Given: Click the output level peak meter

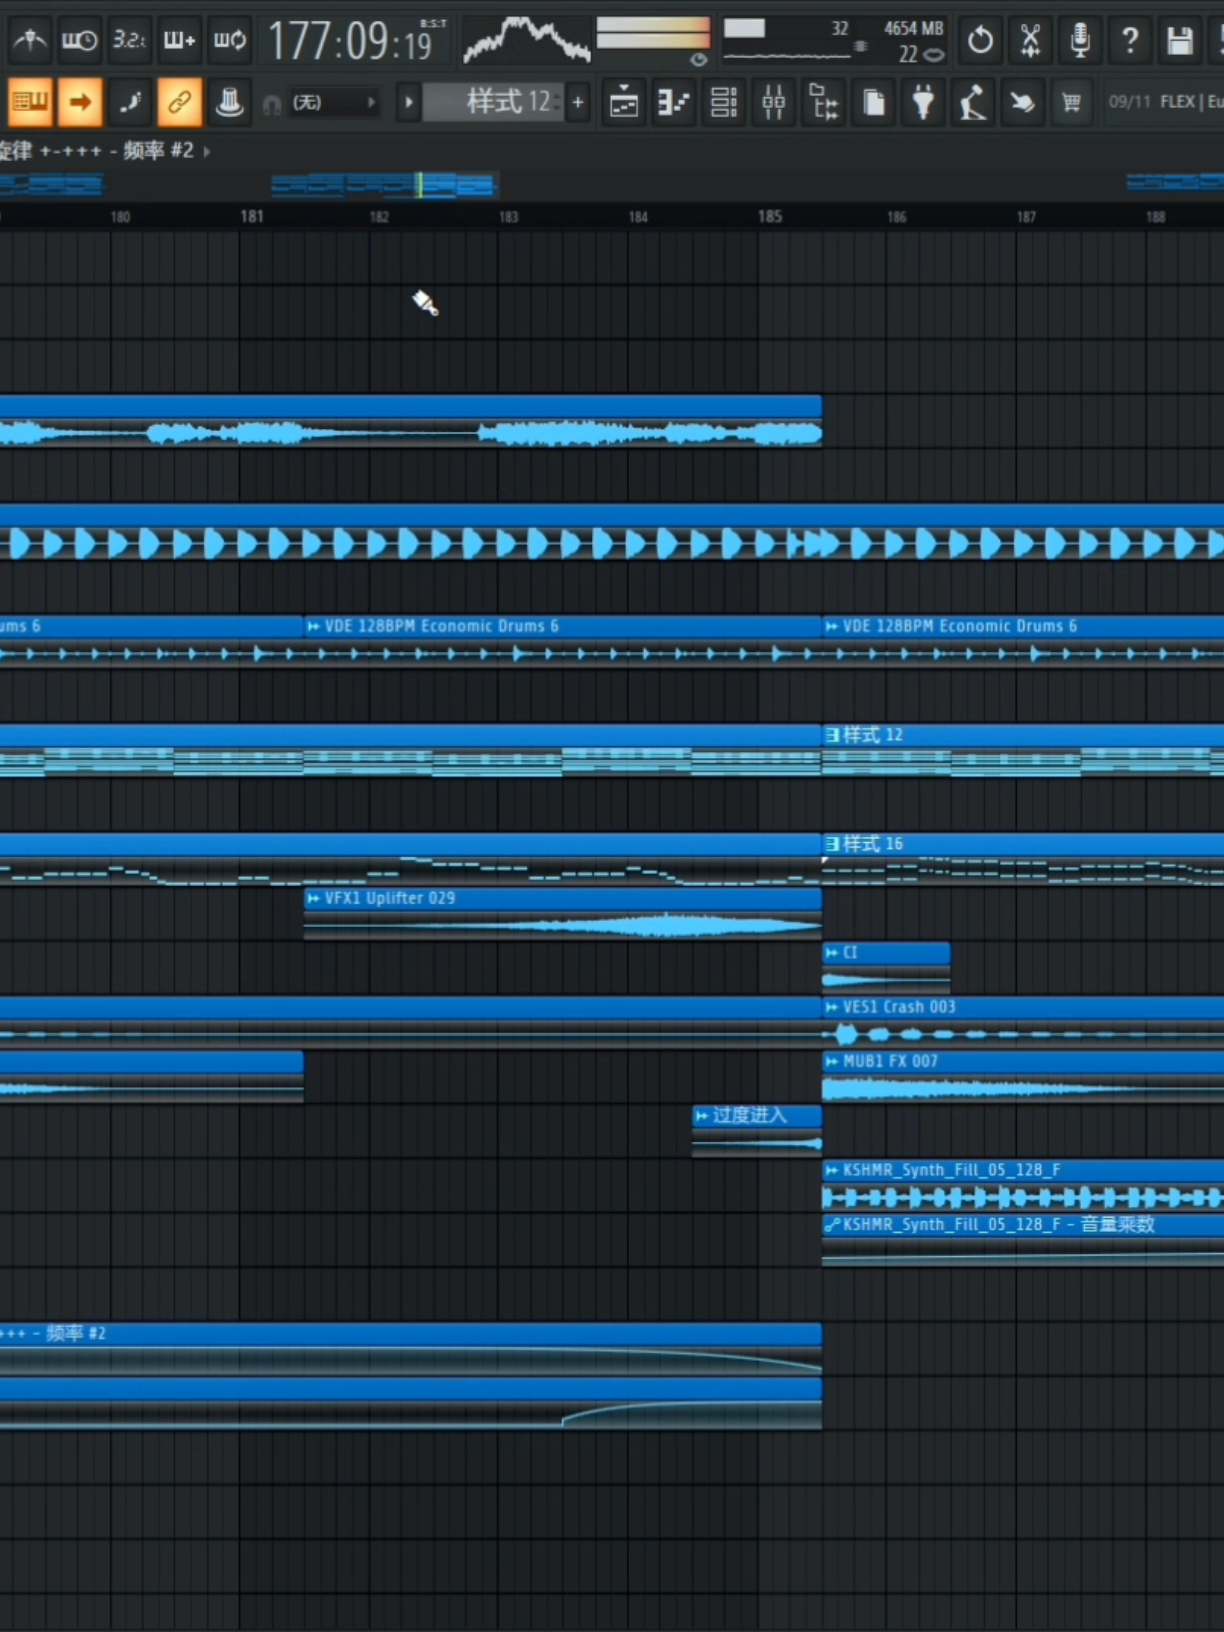Looking at the screenshot, I should [653, 34].
